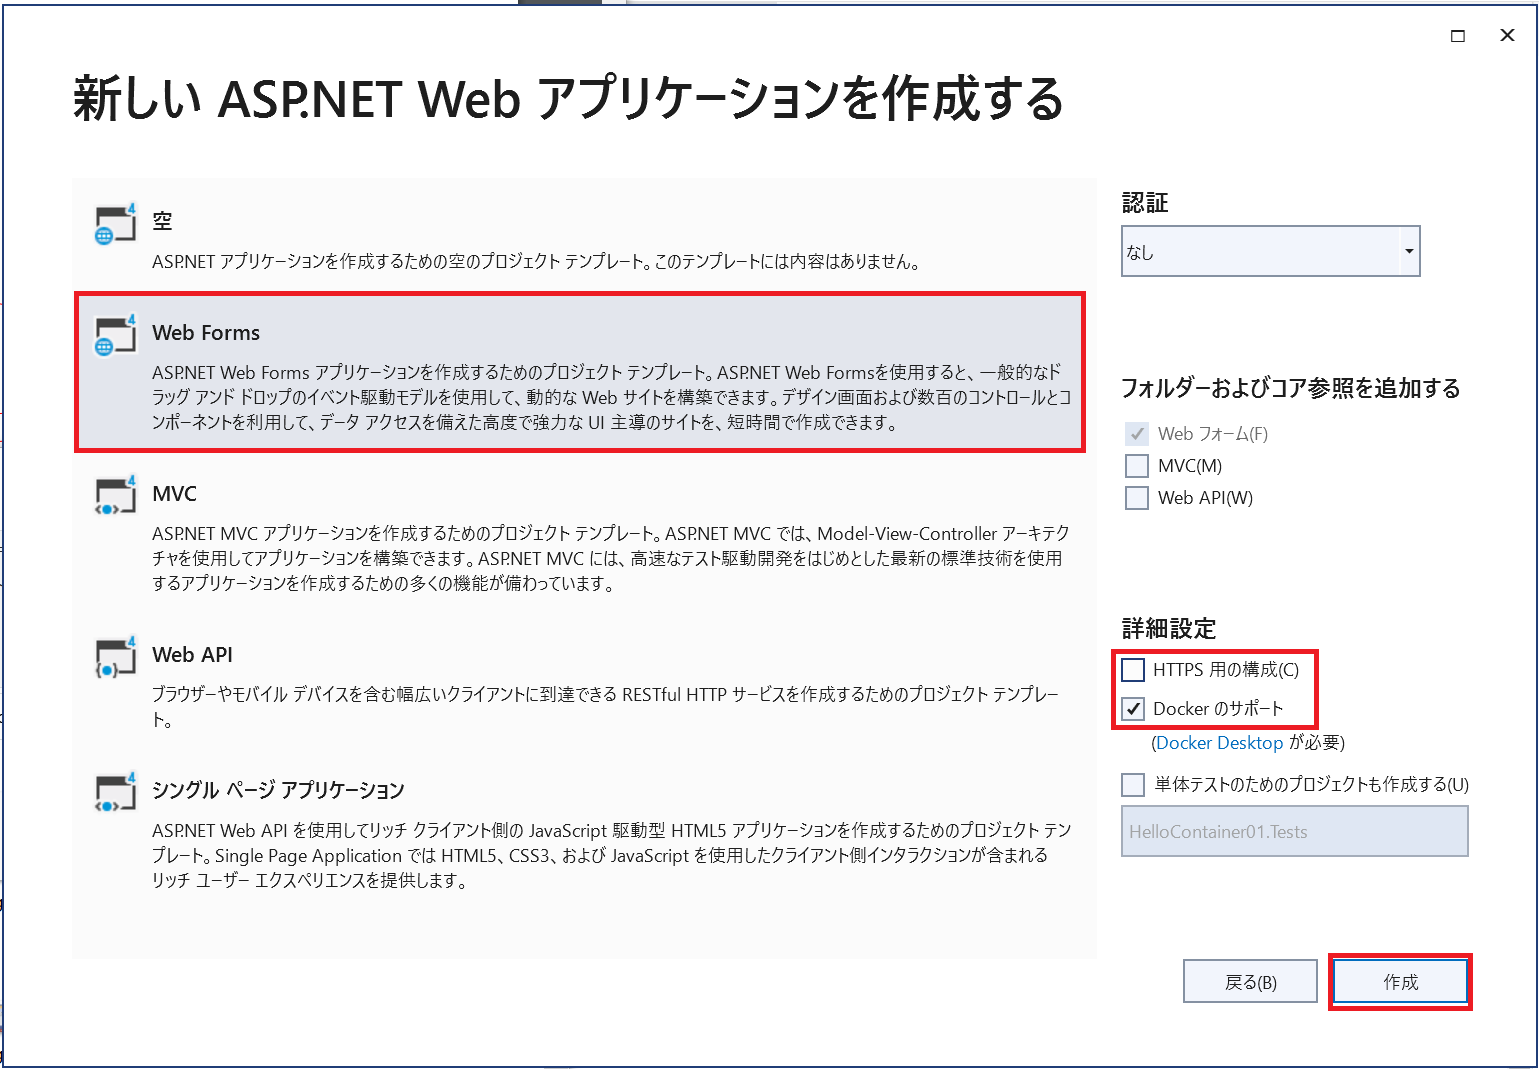Check HTTPS 用の構成(C) option
The height and width of the screenshot is (1069, 1539).
coord(1133,670)
